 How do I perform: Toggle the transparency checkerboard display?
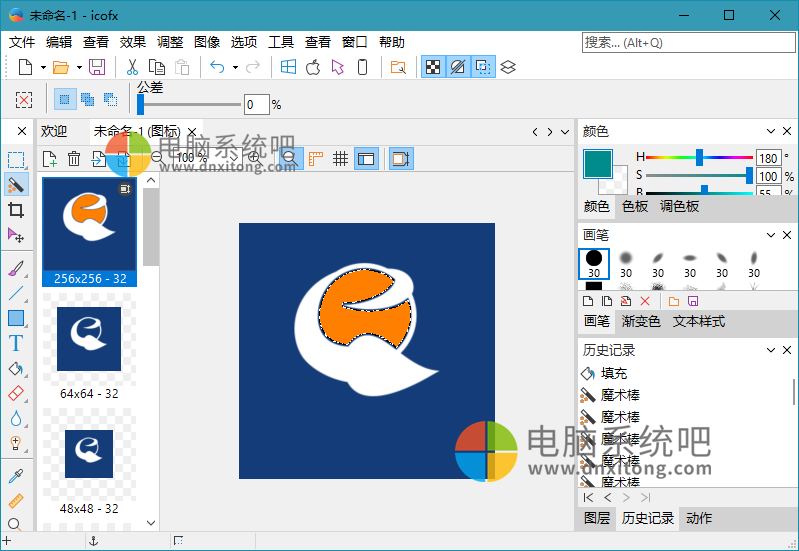pos(433,67)
